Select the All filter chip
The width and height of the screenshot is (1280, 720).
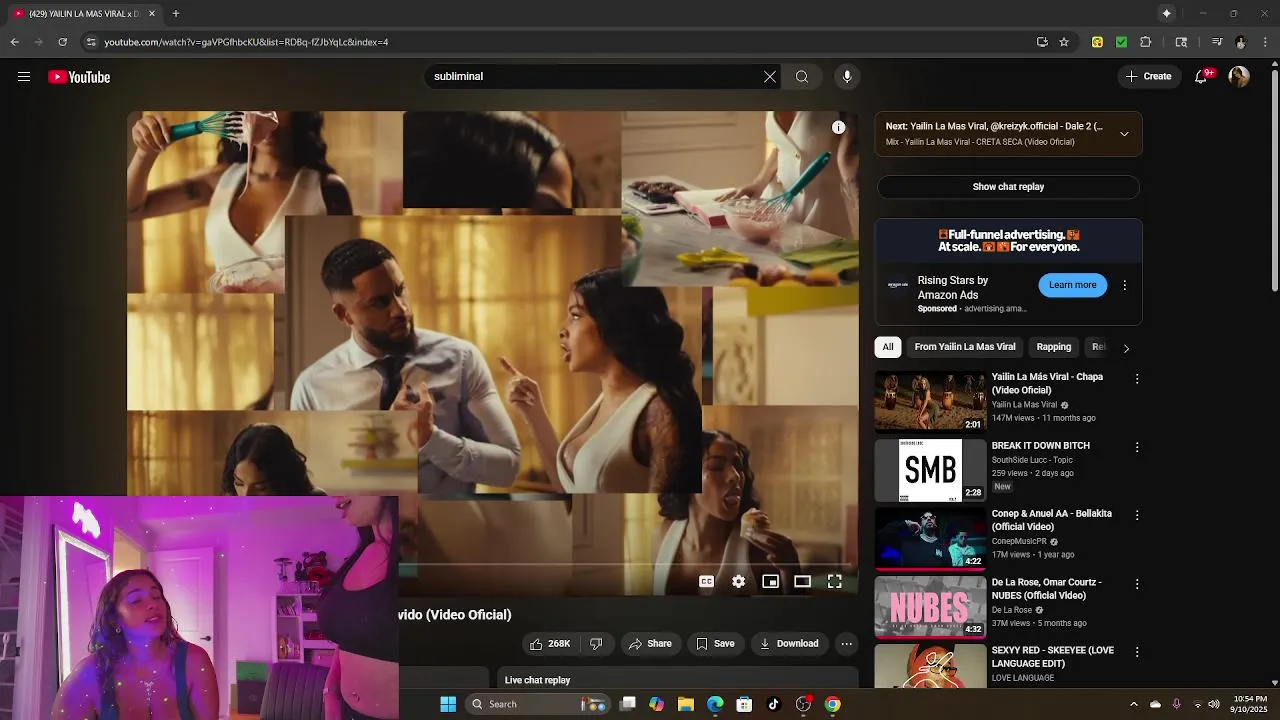pos(888,347)
